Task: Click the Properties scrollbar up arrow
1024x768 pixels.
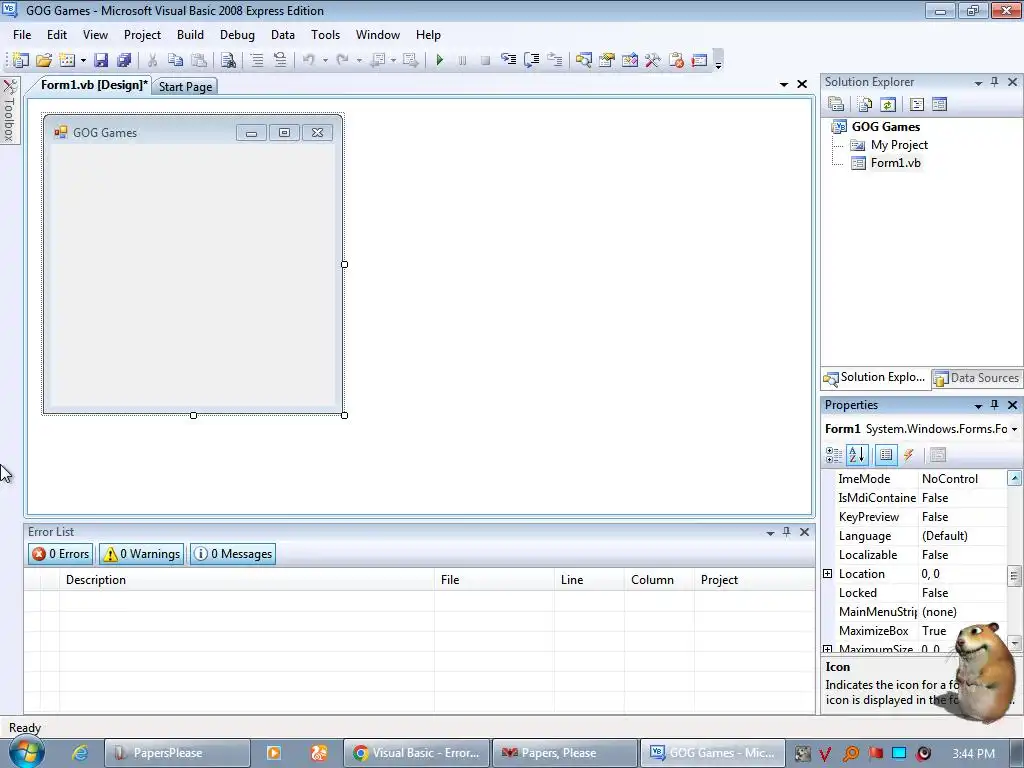Action: [x=1014, y=479]
